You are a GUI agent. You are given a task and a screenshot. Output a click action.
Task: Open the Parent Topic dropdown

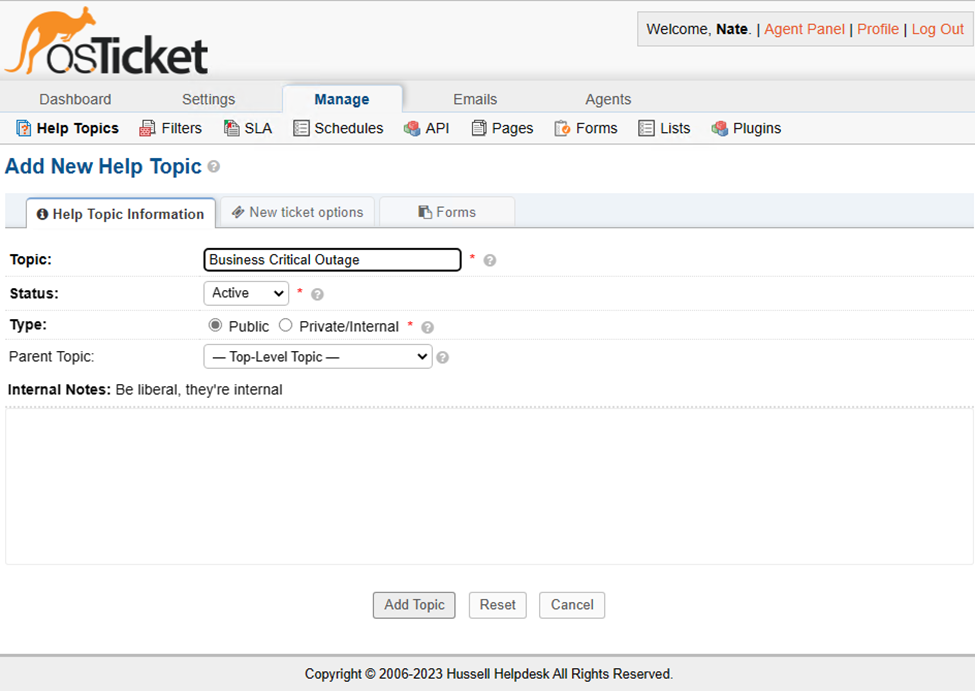(x=317, y=356)
